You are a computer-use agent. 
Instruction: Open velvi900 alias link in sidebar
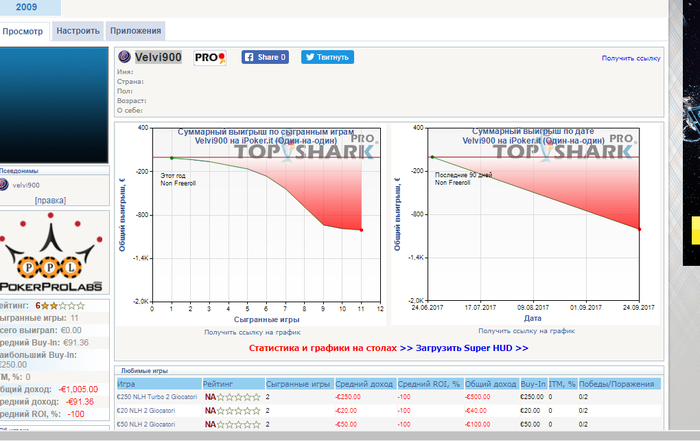click(26, 185)
